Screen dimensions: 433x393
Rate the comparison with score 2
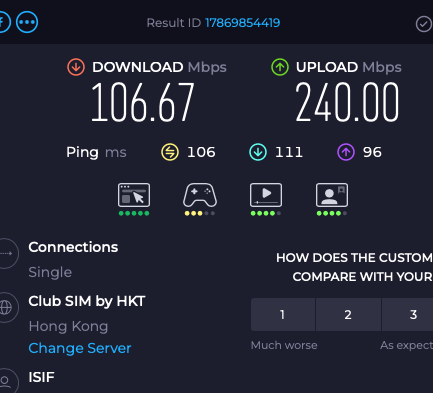coord(348,314)
